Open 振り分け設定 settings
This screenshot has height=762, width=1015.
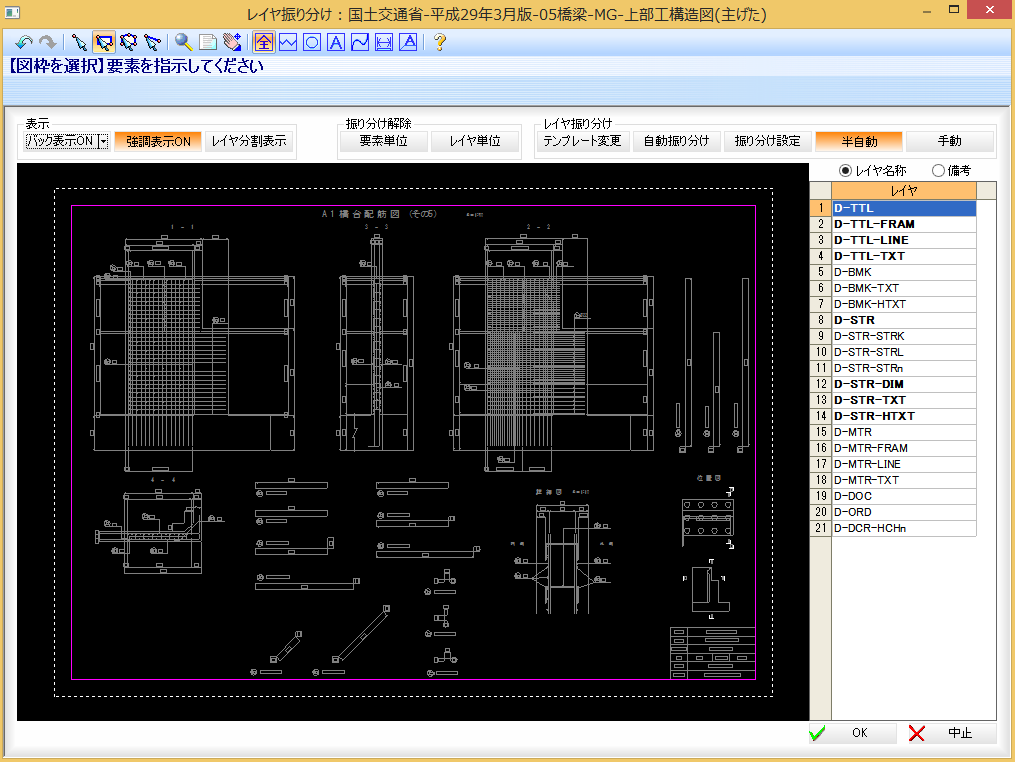pos(767,141)
